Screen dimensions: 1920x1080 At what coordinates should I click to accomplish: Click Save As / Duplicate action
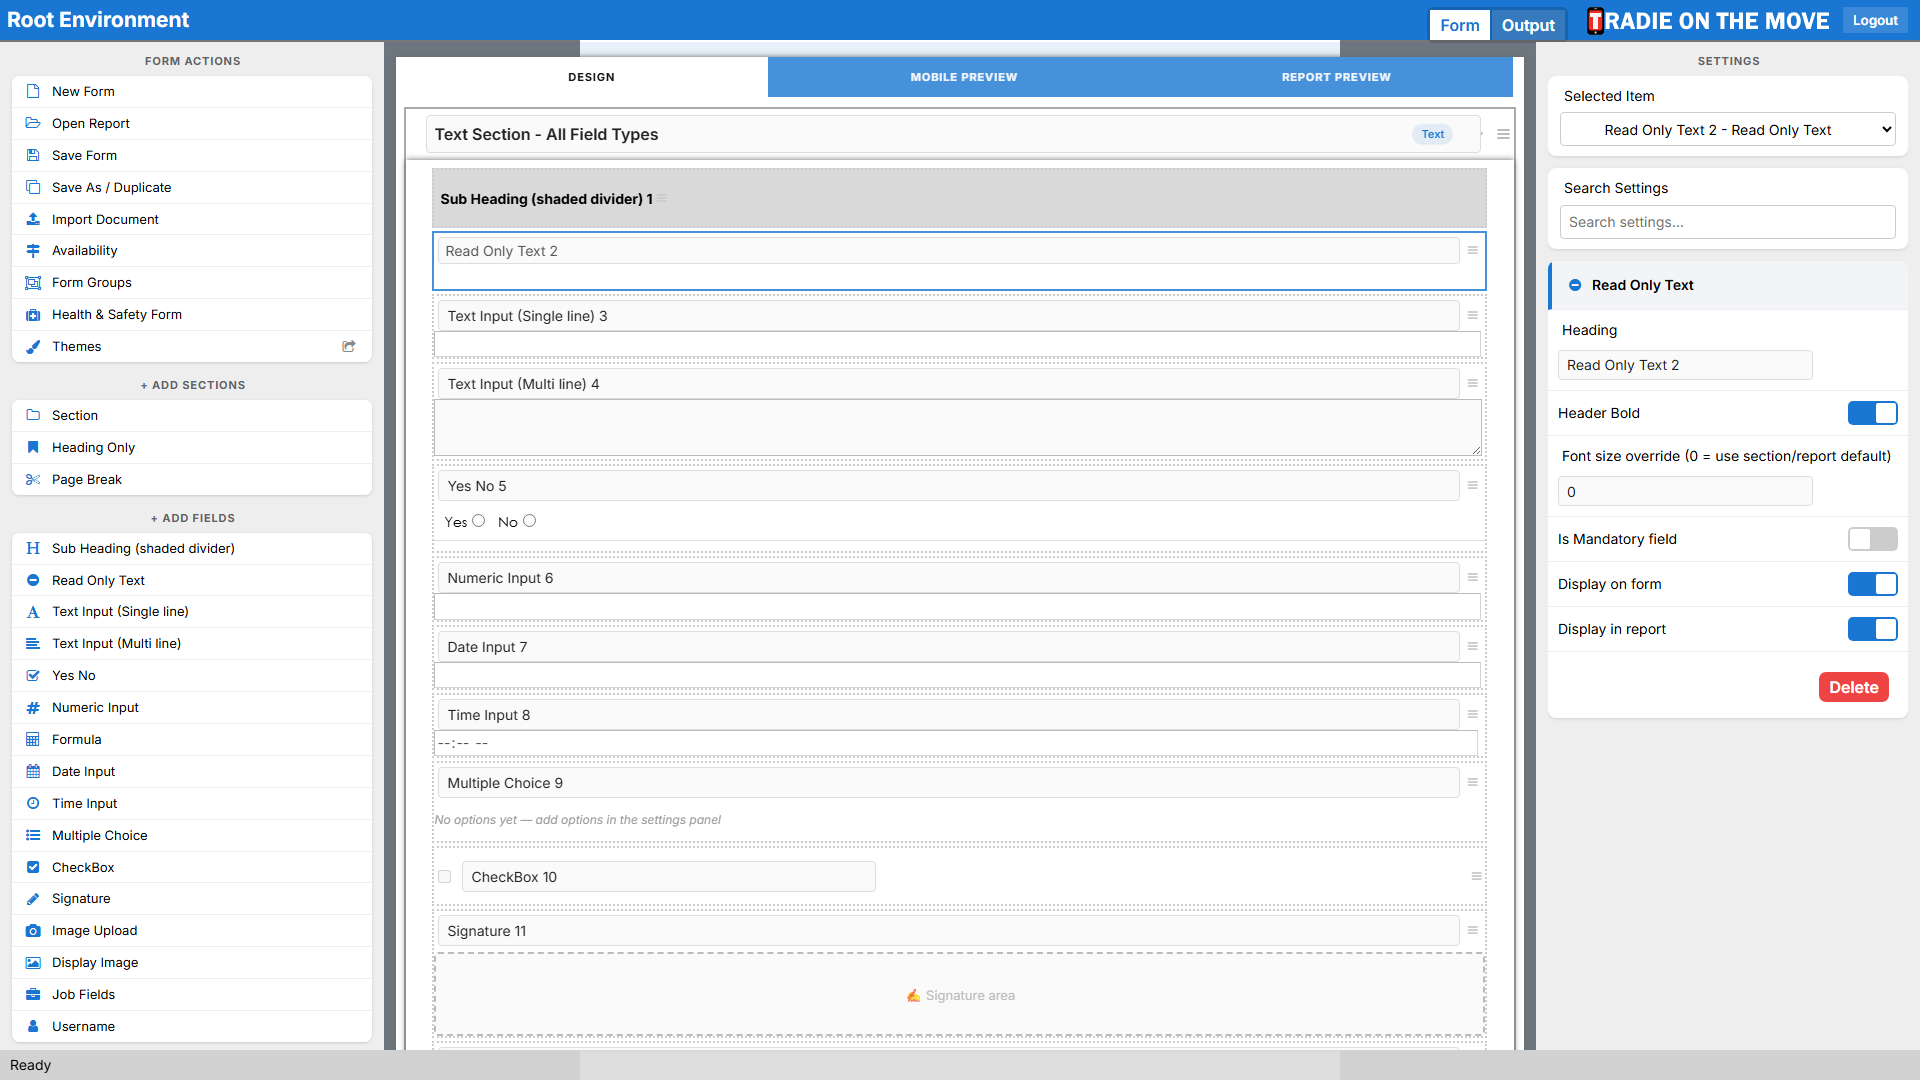[x=192, y=187]
